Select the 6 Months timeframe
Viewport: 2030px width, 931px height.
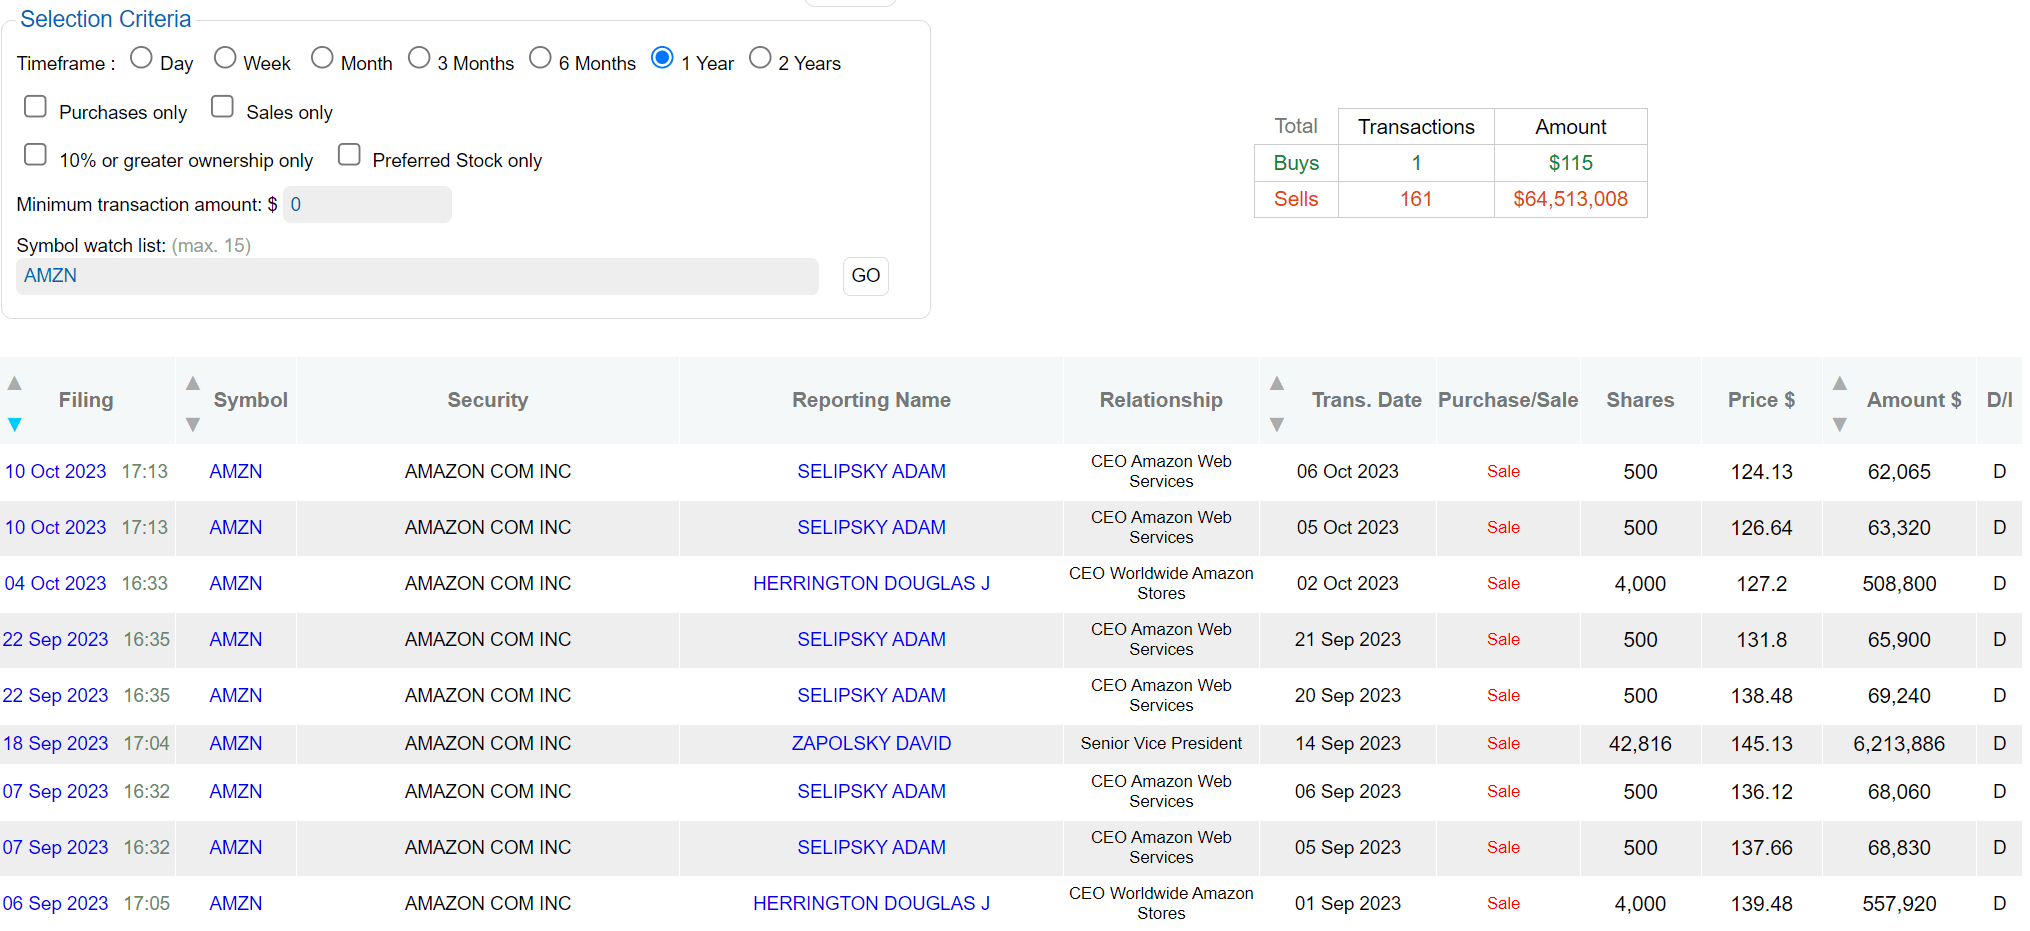point(540,58)
